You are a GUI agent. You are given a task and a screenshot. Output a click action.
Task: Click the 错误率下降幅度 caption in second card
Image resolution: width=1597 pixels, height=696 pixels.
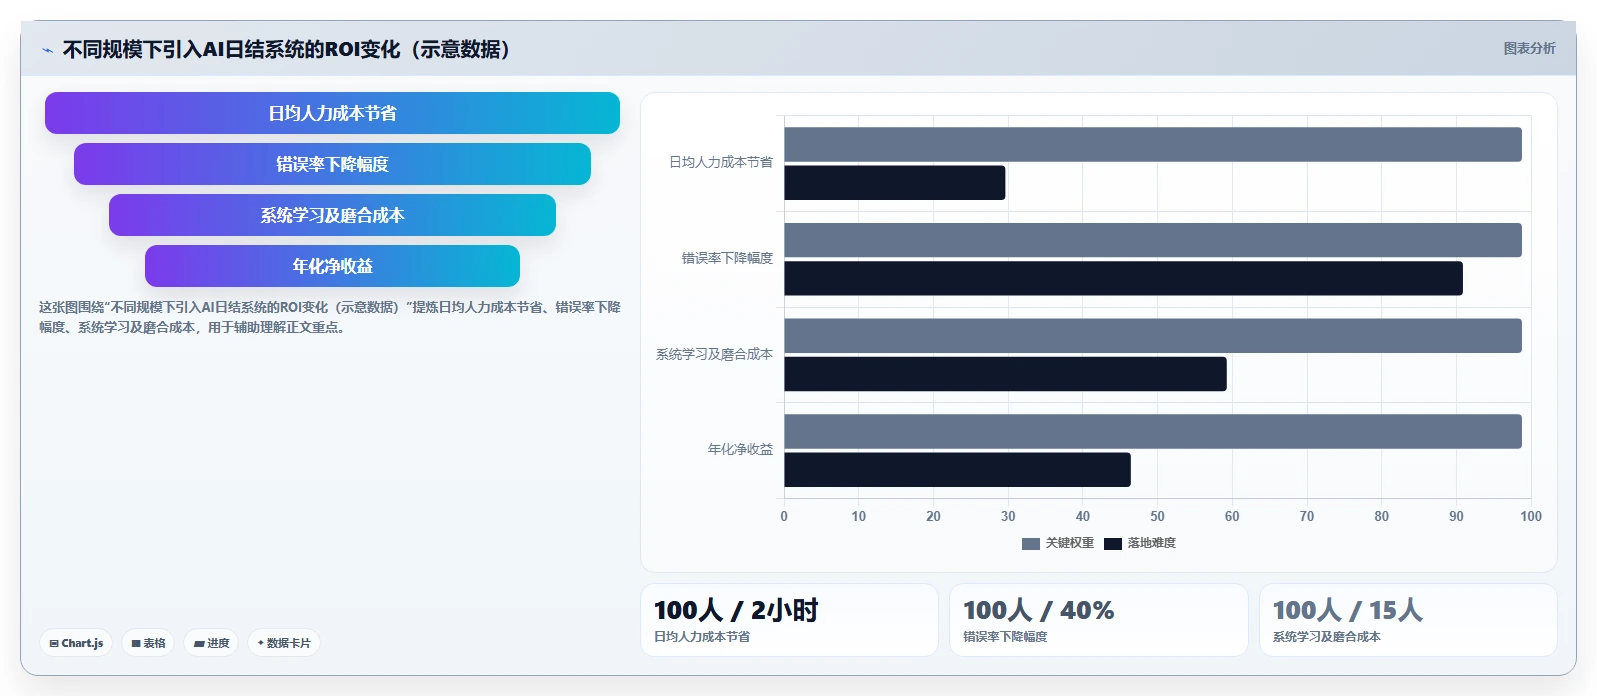coord(1005,637)
